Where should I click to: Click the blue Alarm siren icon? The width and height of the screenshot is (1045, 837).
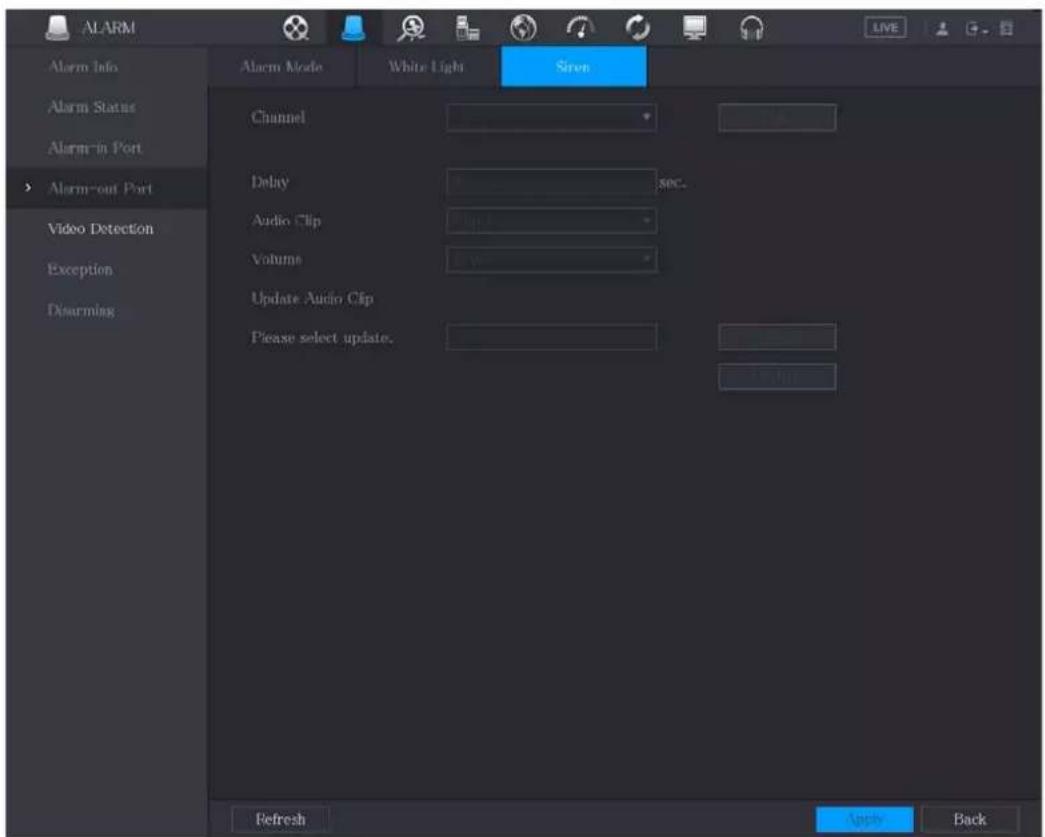tap(353, 28)
